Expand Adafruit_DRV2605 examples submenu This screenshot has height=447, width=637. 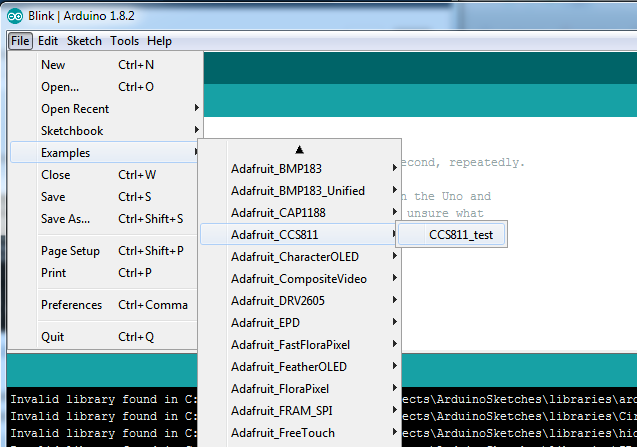point(280,301)
